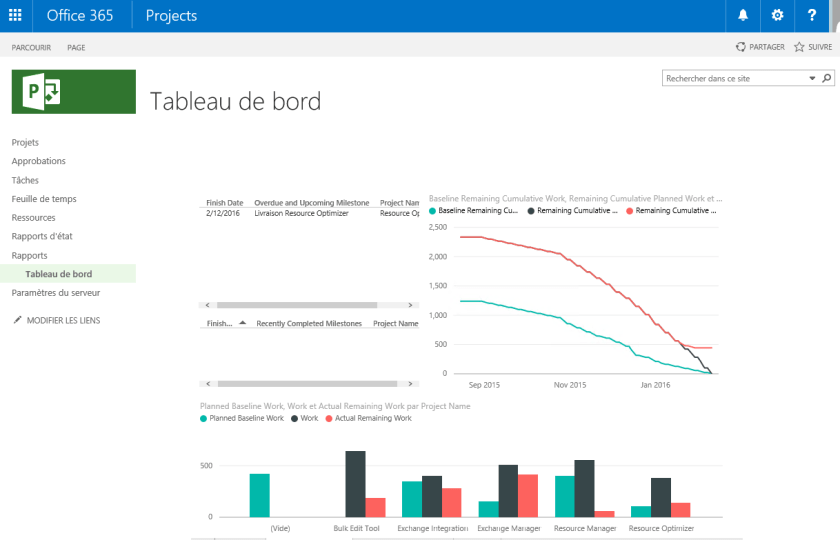Click the pencil icon beside Modifier les liens
This screenshot has height=540, width=840.
coord(17,320)
